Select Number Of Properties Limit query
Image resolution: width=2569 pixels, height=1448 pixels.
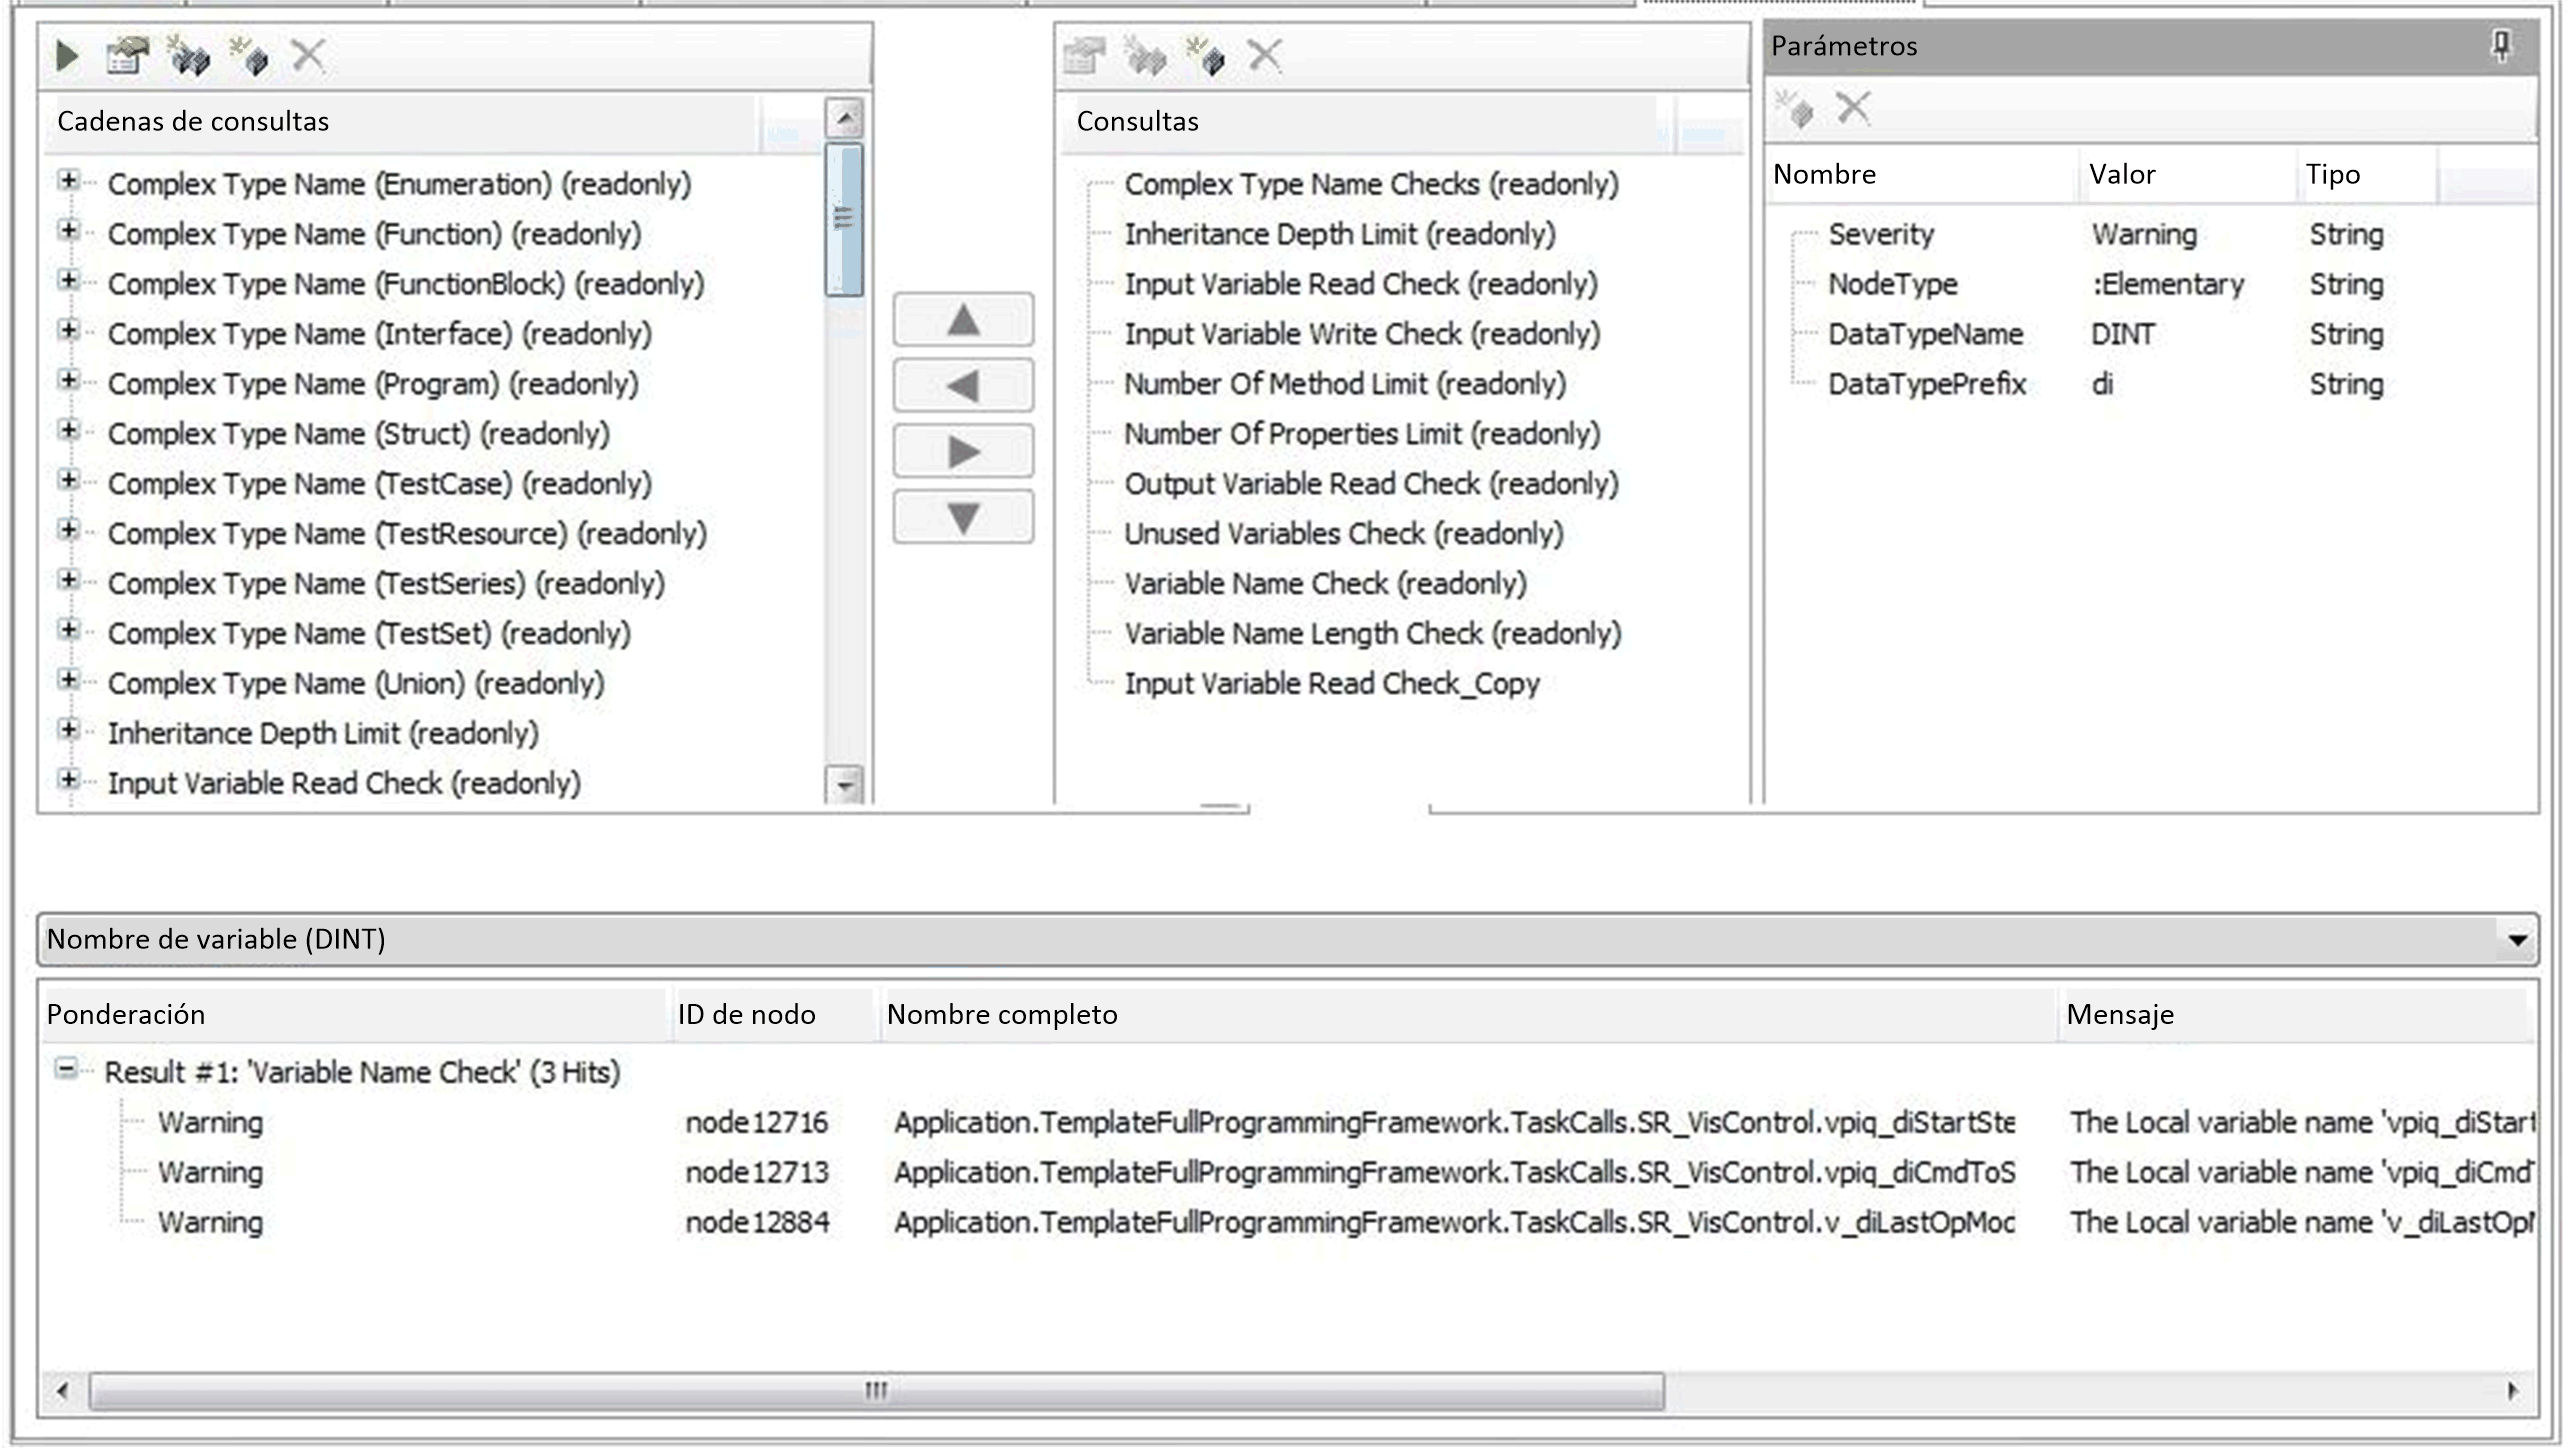(x=1362, y=434)
